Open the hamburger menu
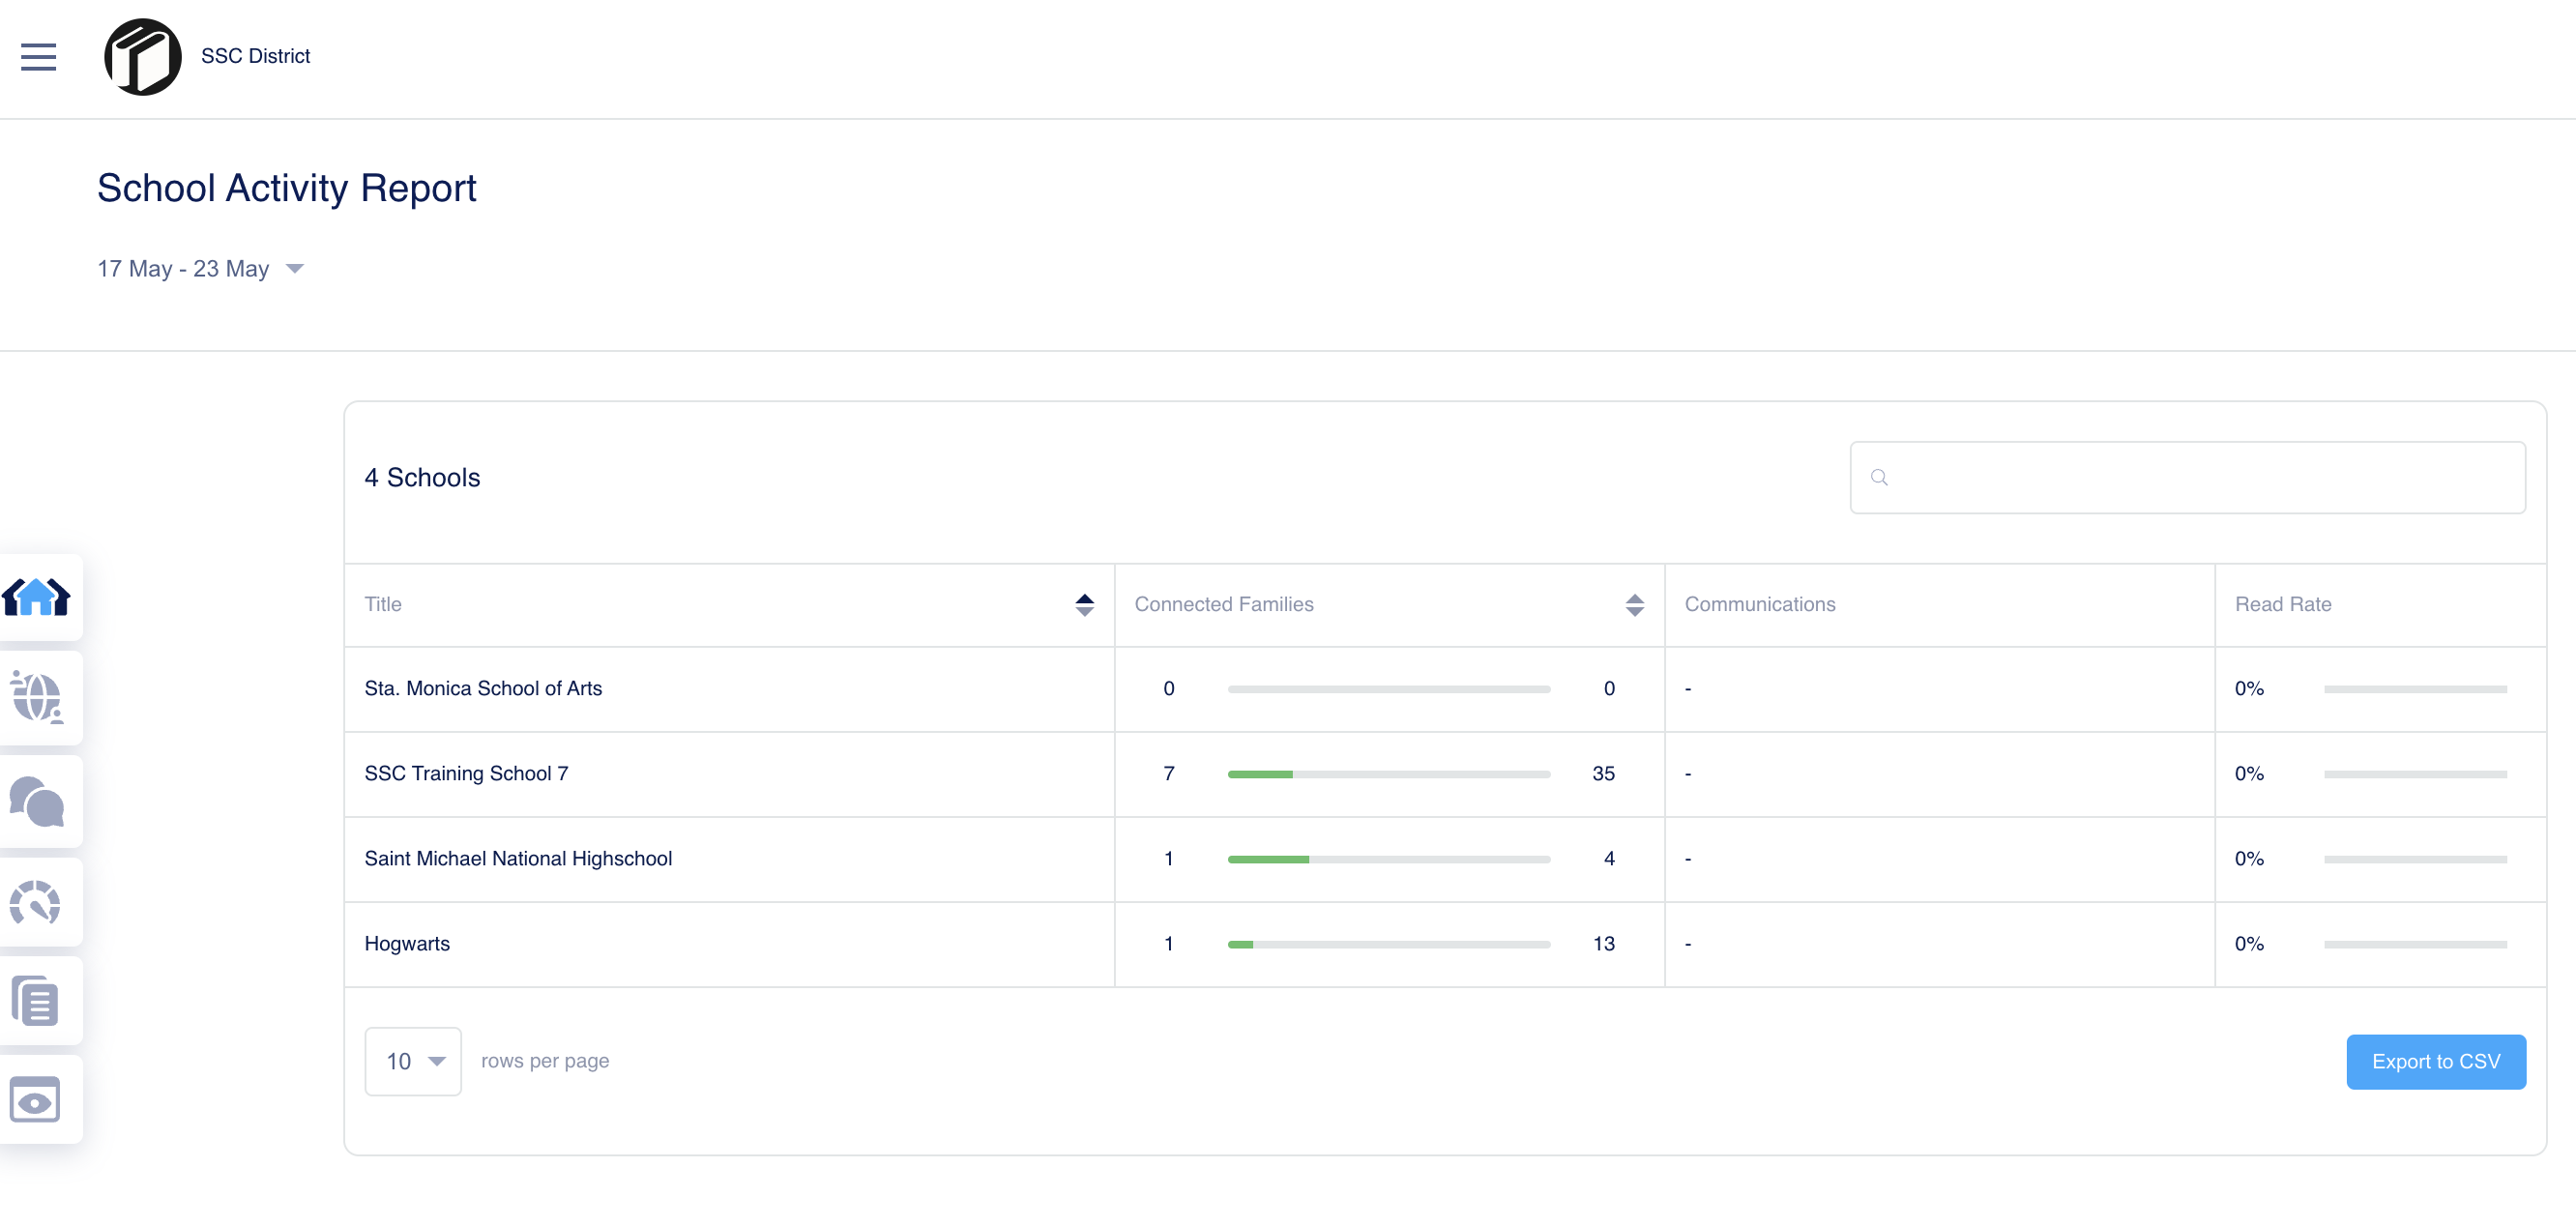 coord(38,57)
